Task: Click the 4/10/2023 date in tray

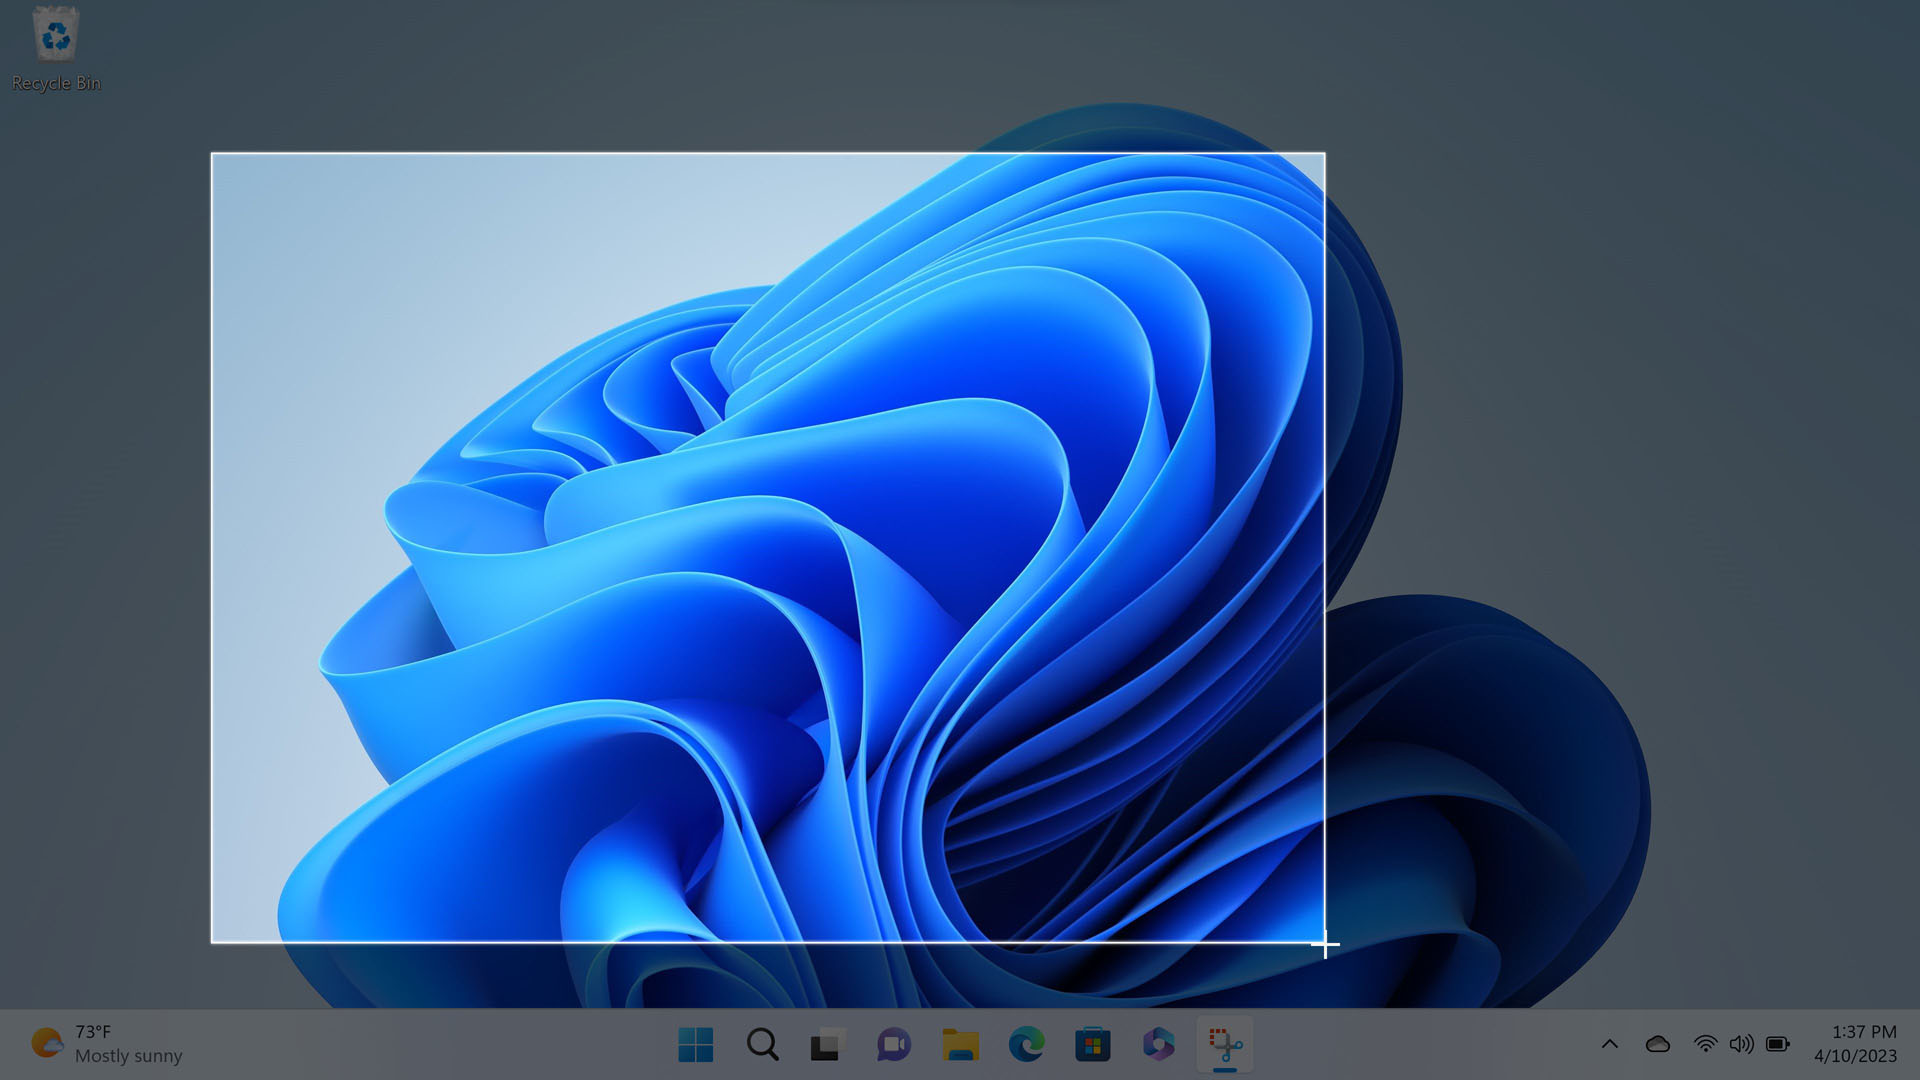Action: pos(1855,1056)
